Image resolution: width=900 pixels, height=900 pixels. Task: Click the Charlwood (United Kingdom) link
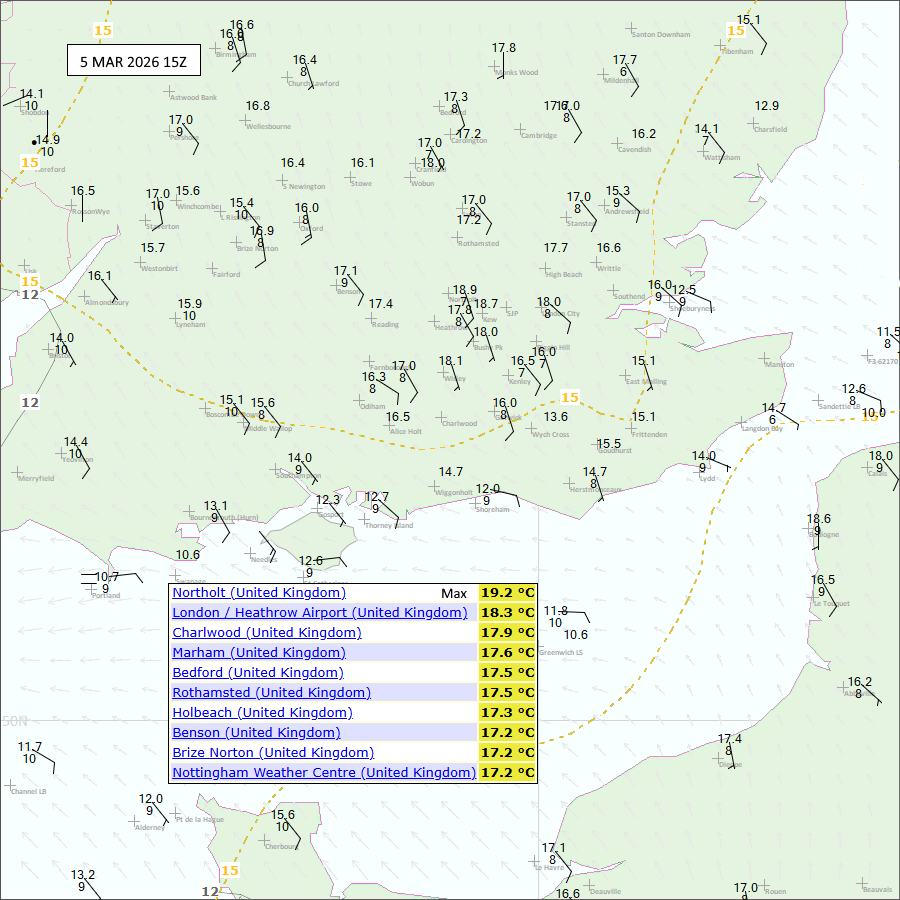[266, 633]
